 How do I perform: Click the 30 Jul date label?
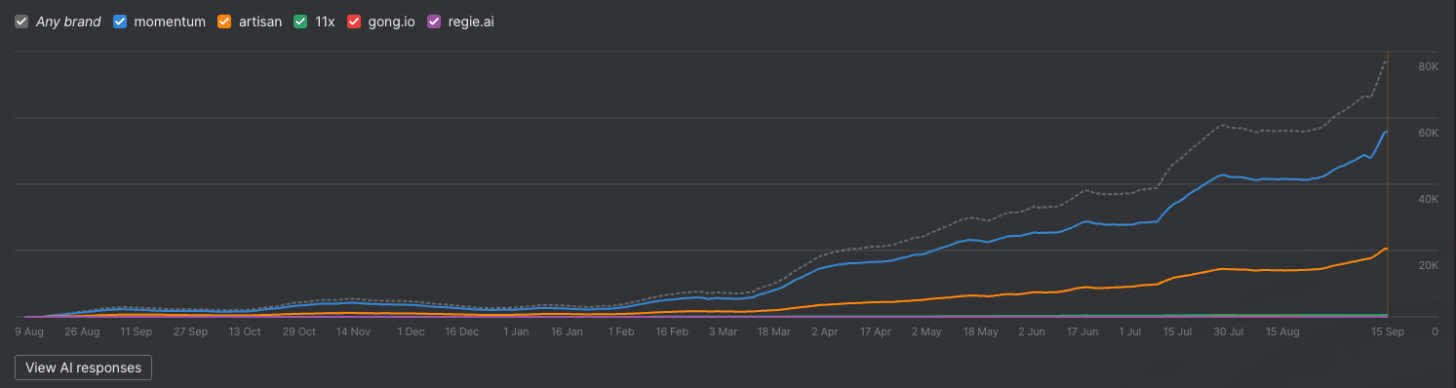tap(1227, 331)
